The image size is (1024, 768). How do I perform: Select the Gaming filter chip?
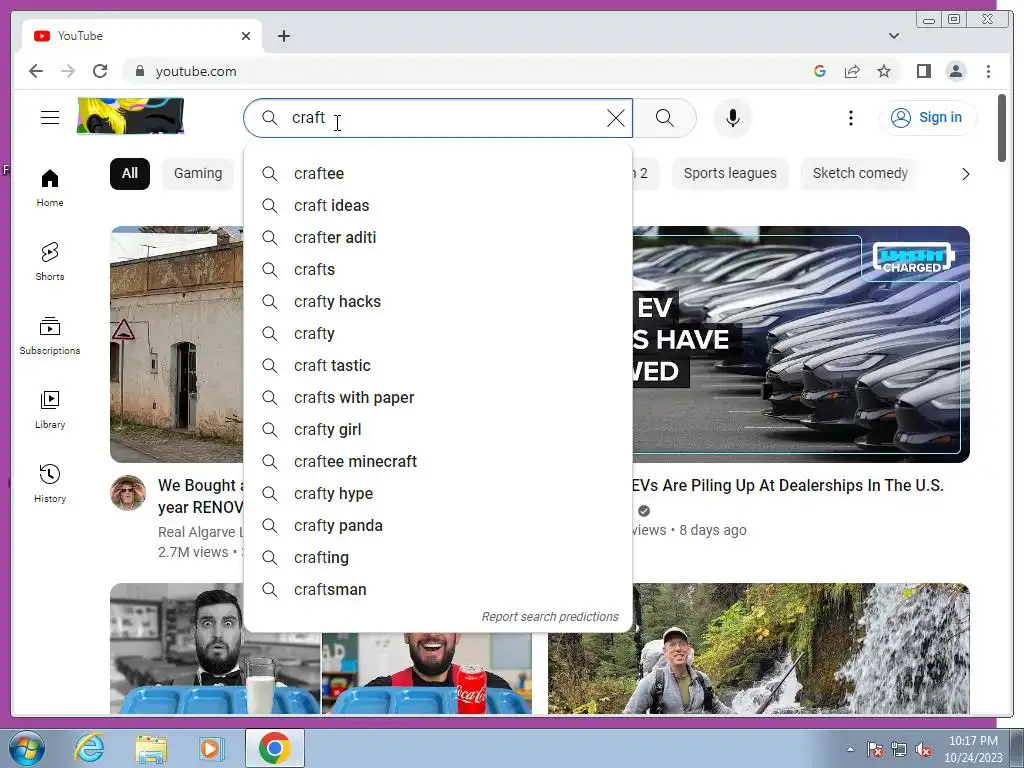coord(198,173)
